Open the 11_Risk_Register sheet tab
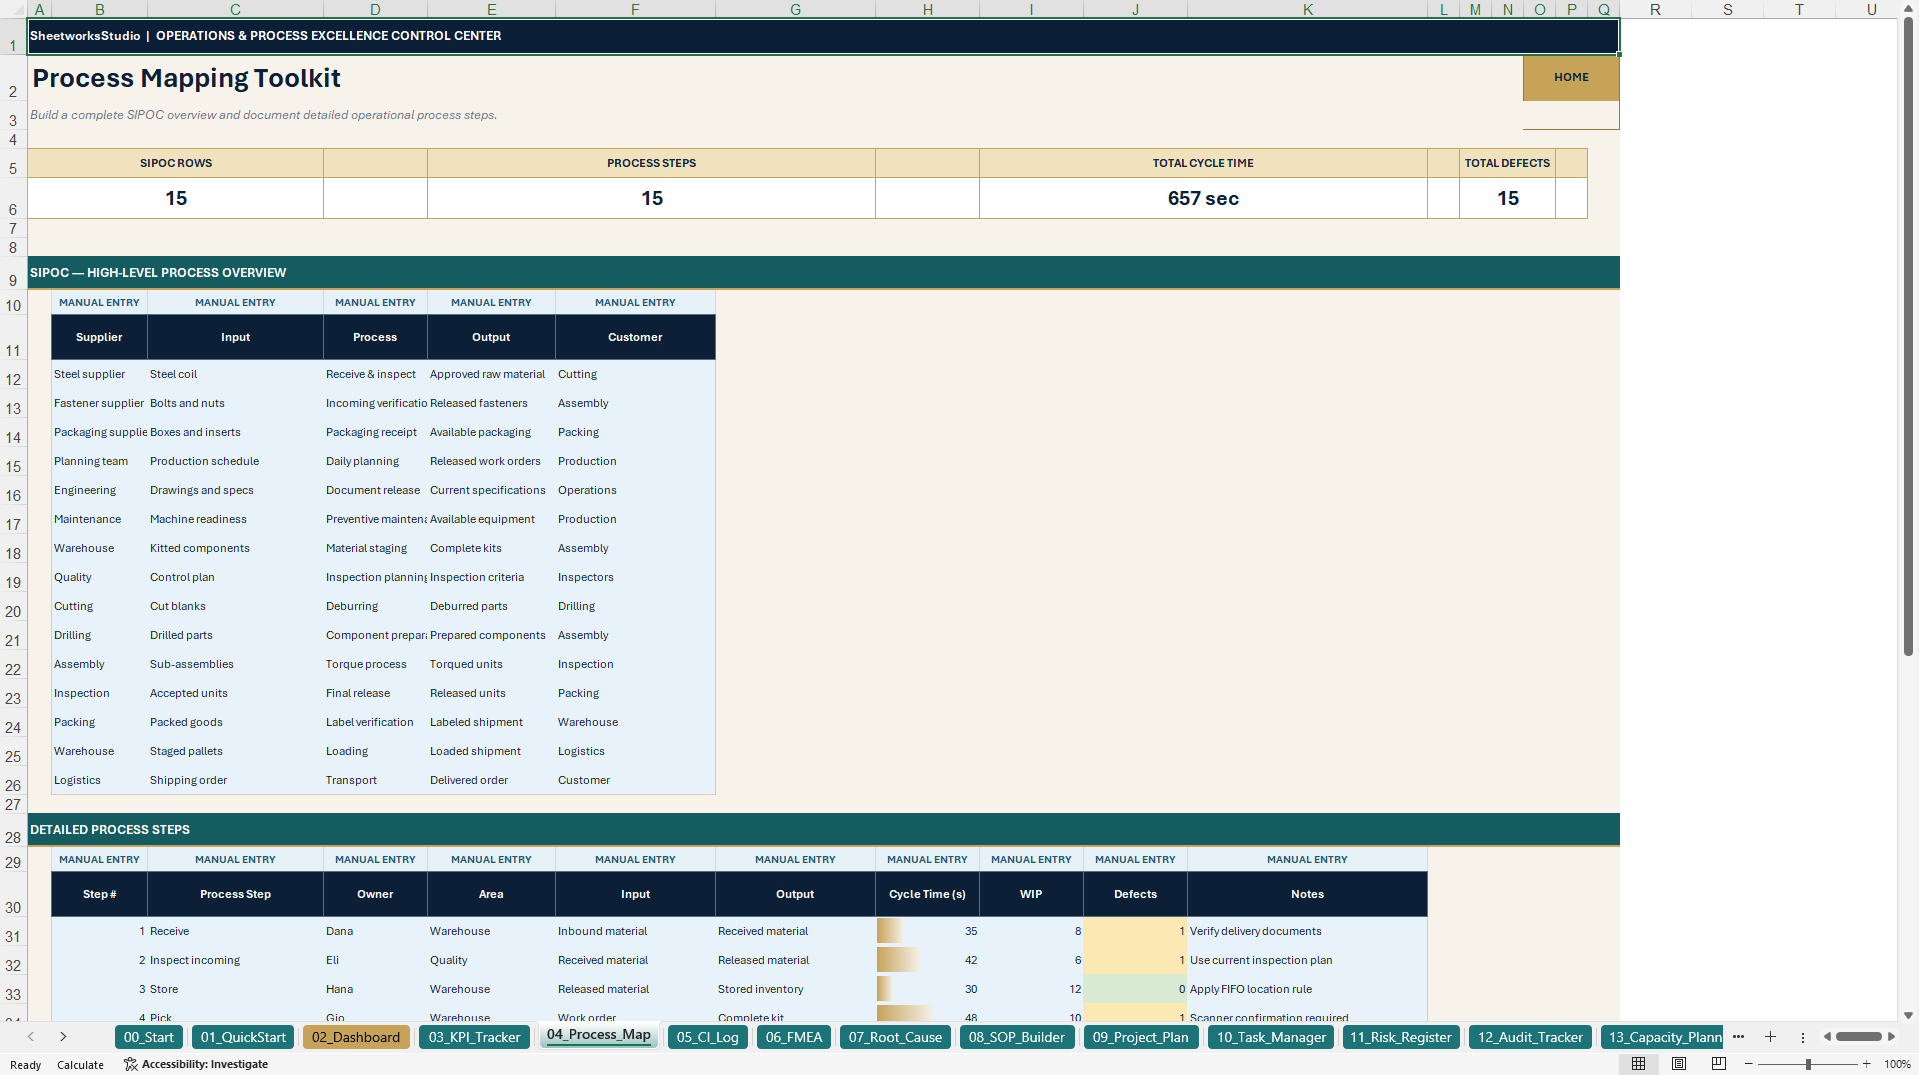1919x1075 pixels. pos(1400,1037)
